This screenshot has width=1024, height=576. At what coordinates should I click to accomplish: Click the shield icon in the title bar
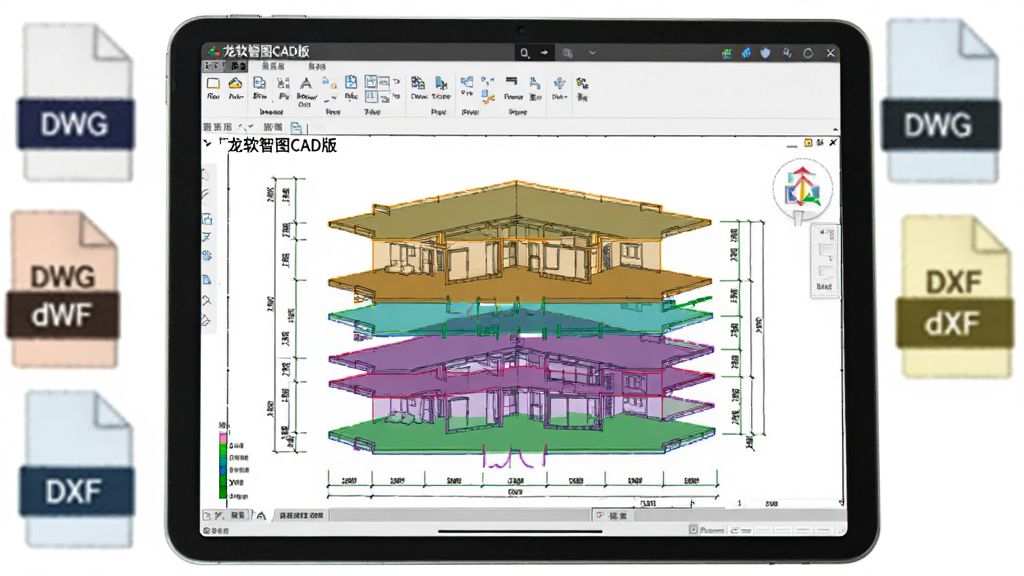tap(765, 53)
